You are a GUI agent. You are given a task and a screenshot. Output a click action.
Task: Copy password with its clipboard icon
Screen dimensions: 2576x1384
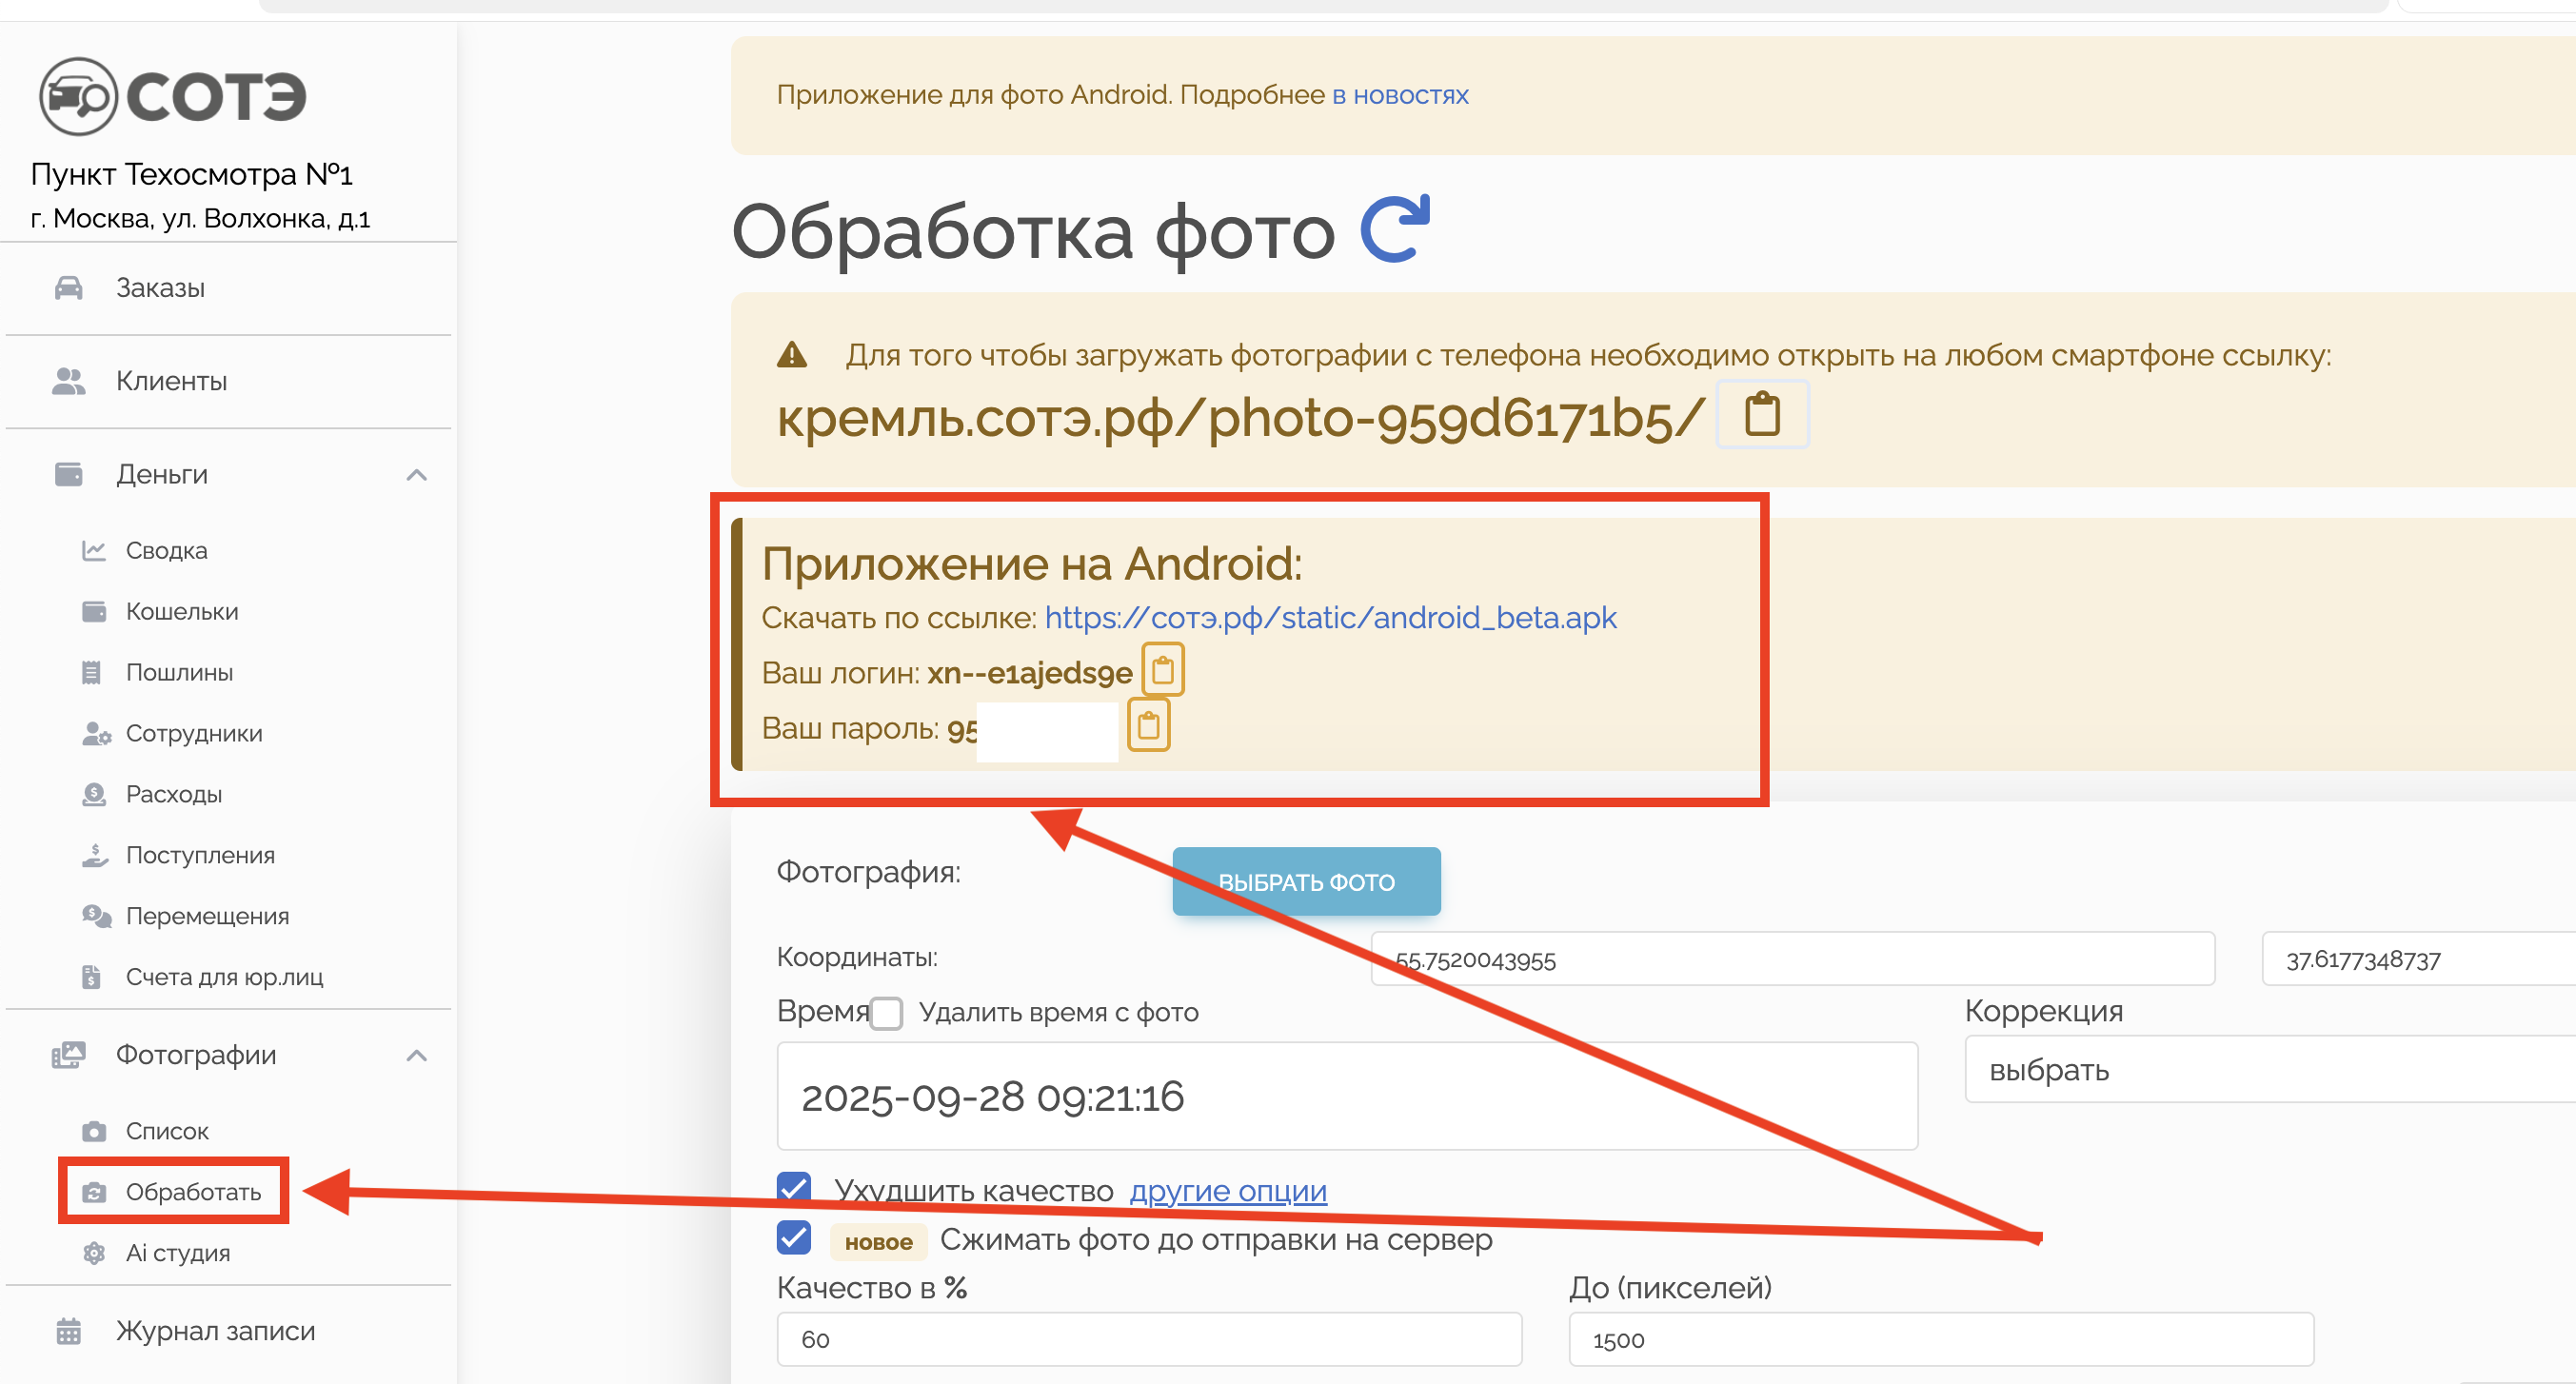click(x=1148, y=725)
